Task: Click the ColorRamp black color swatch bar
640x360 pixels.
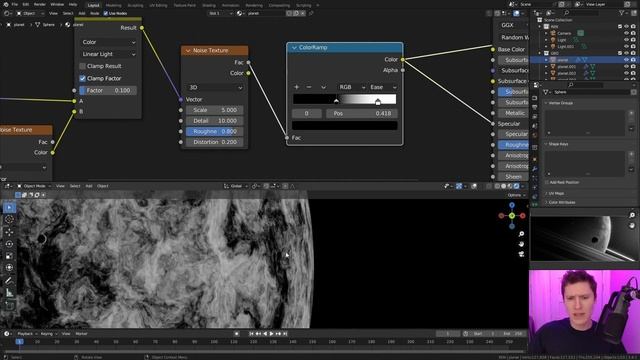Action: click(x=344, y=126)
